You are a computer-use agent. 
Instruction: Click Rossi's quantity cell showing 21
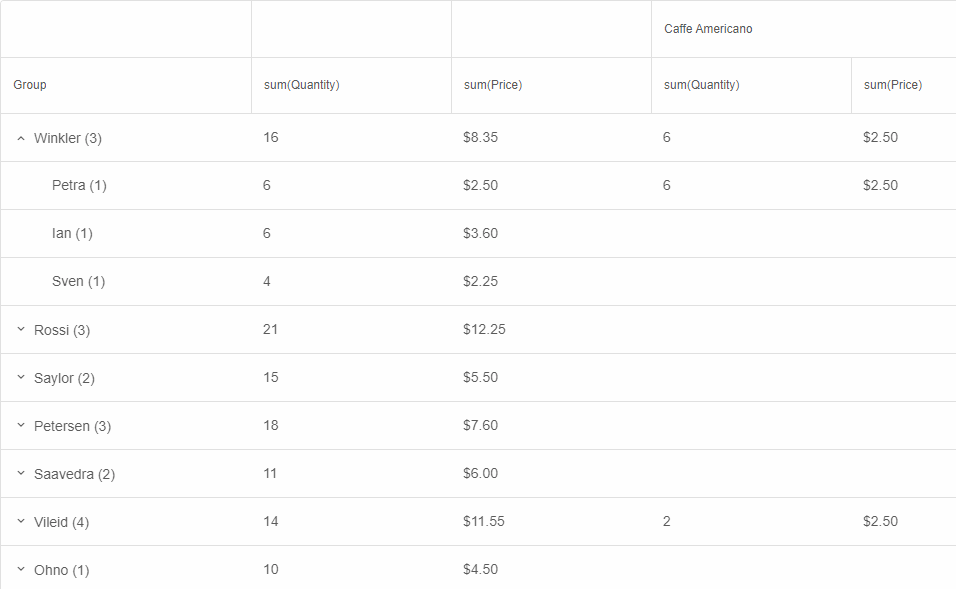[271, 329]
